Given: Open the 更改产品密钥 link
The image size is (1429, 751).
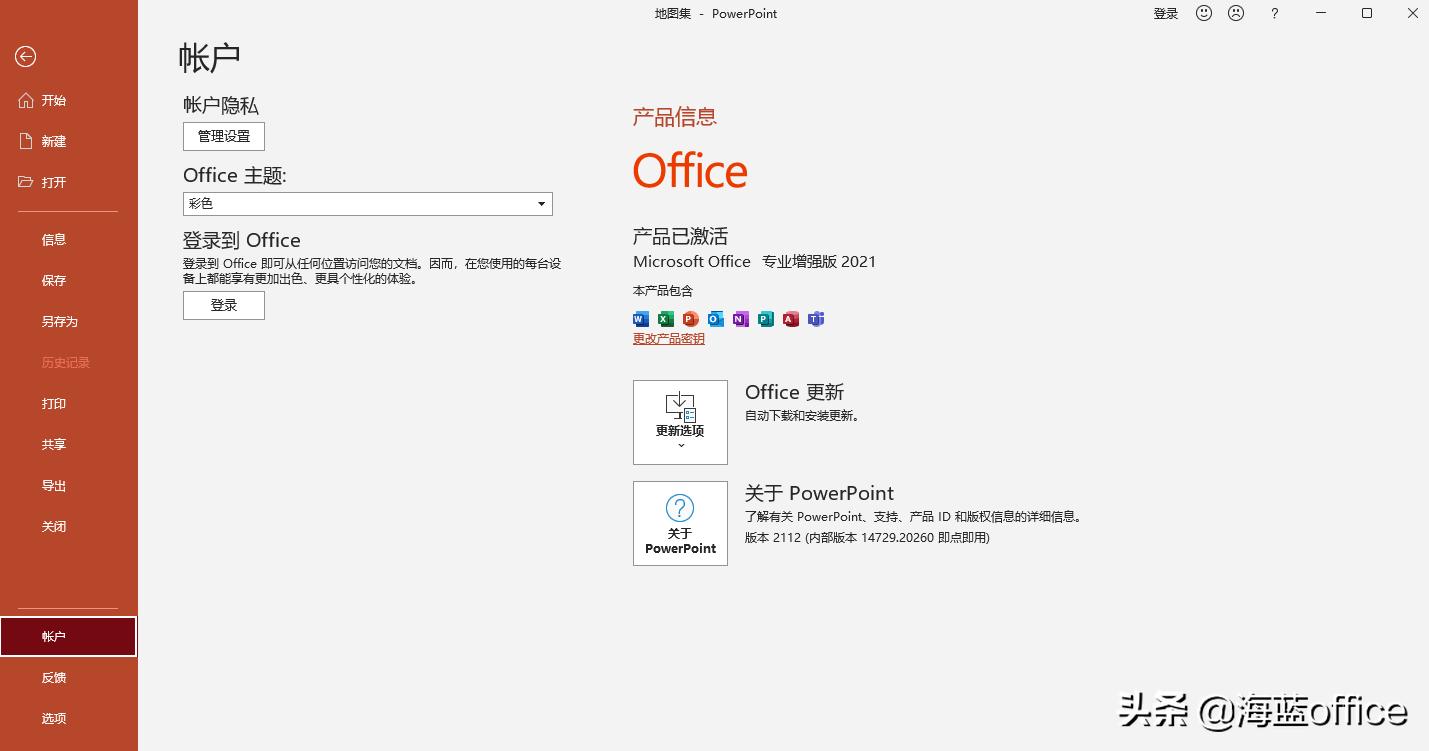Looking at the screenshot, I should tap(667, 338).
